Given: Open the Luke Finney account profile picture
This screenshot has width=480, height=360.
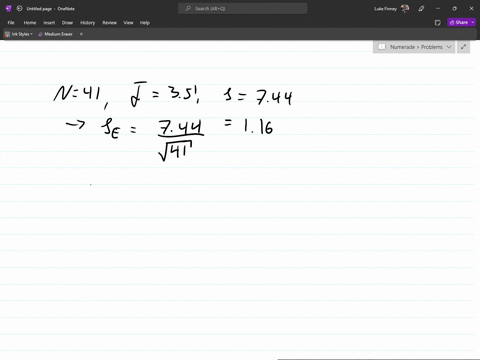Looking at the screenshot, I should click(405, 9).
